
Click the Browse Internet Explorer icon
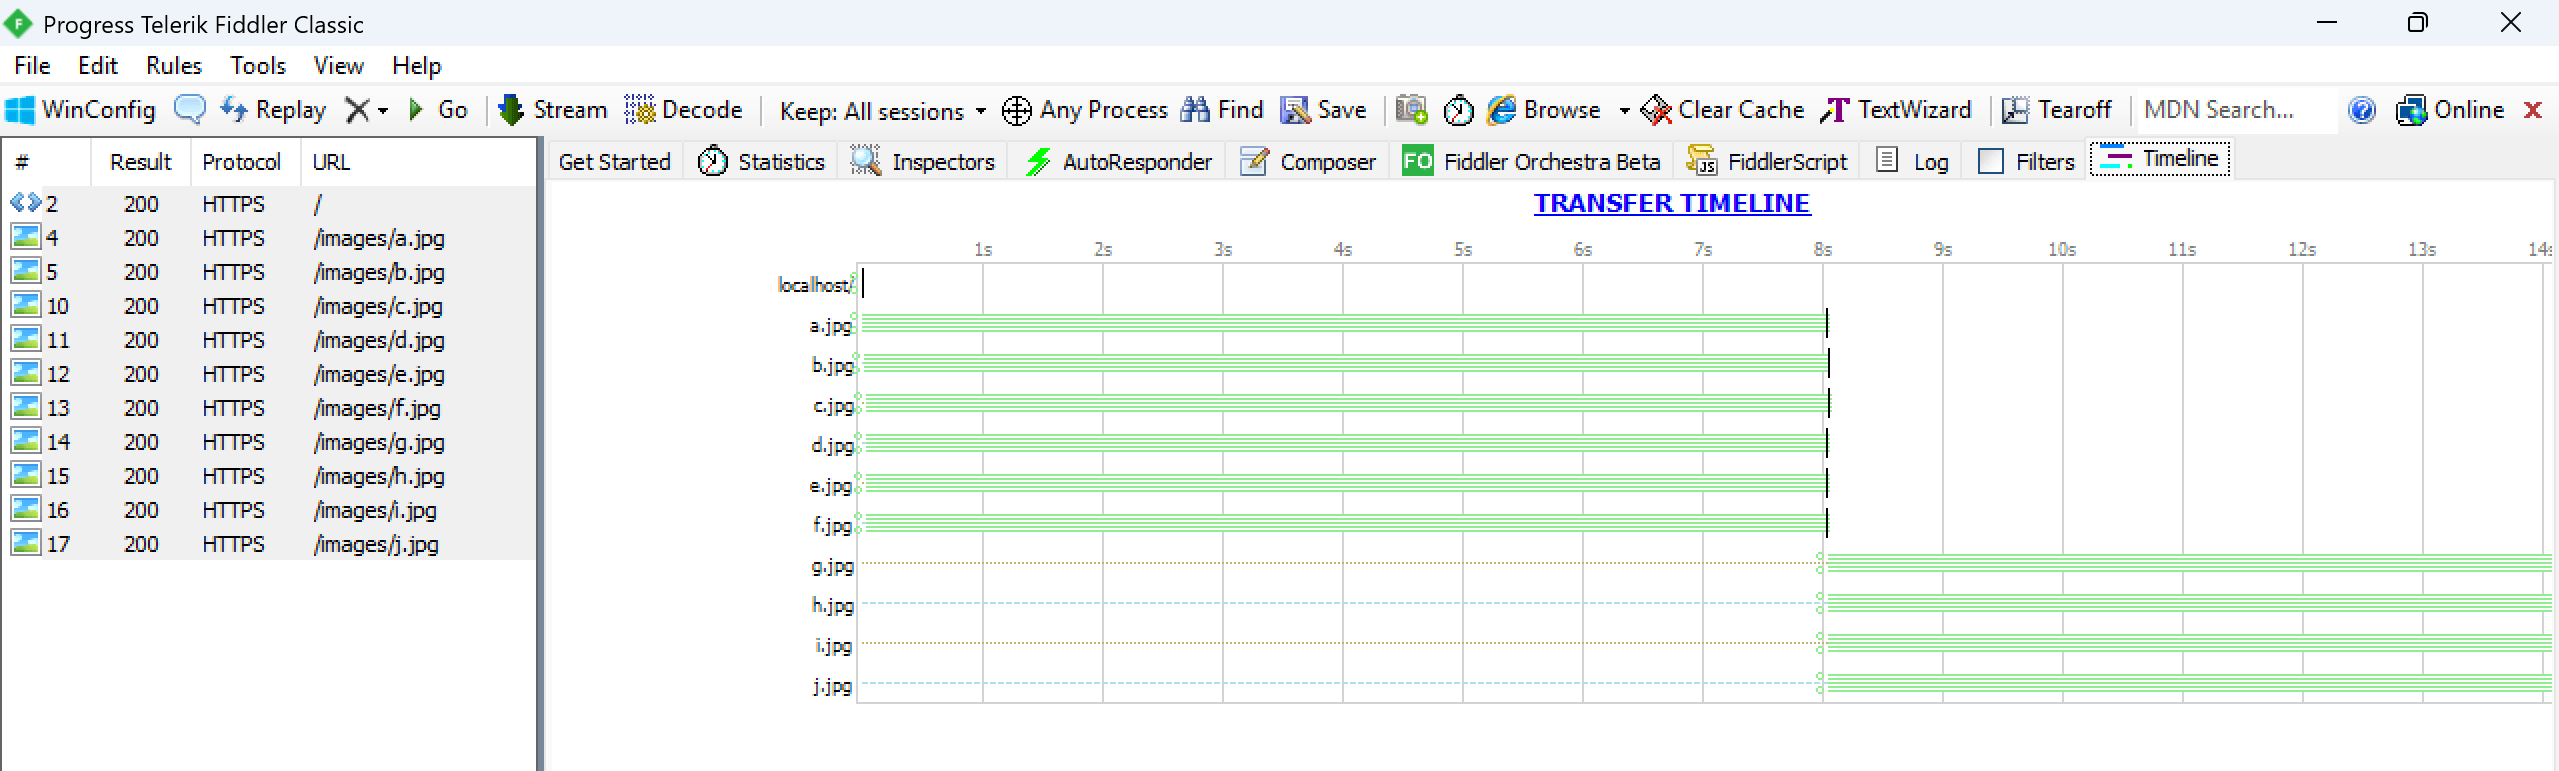pos(1501,110)
